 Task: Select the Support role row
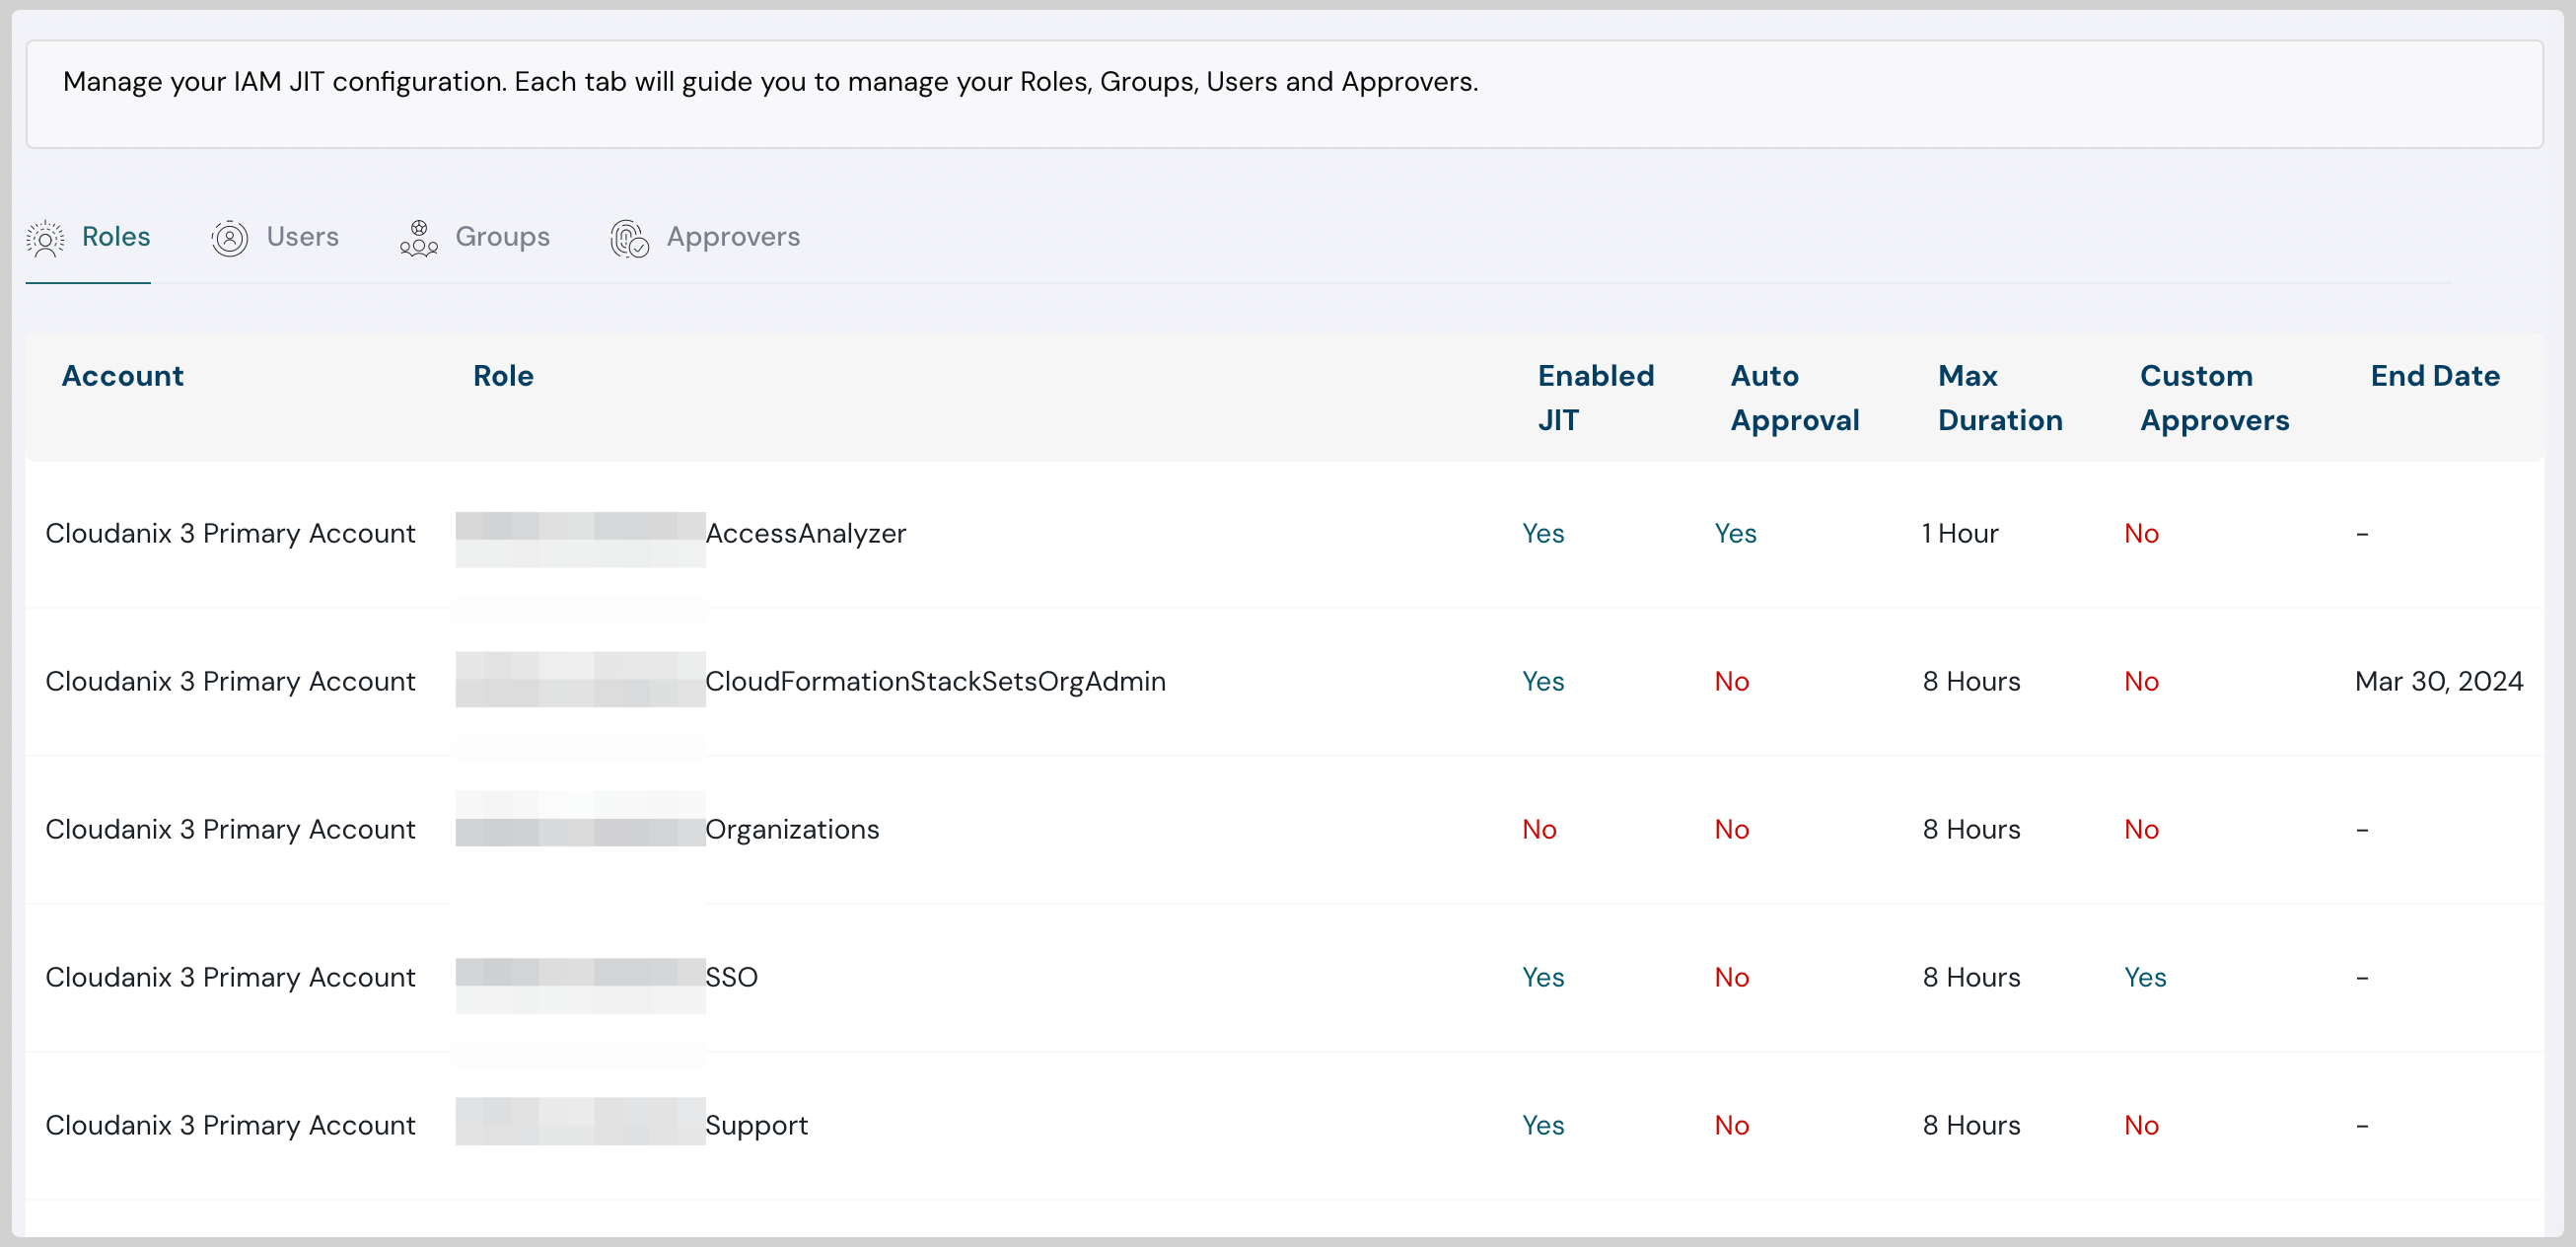pos(756,1126)
